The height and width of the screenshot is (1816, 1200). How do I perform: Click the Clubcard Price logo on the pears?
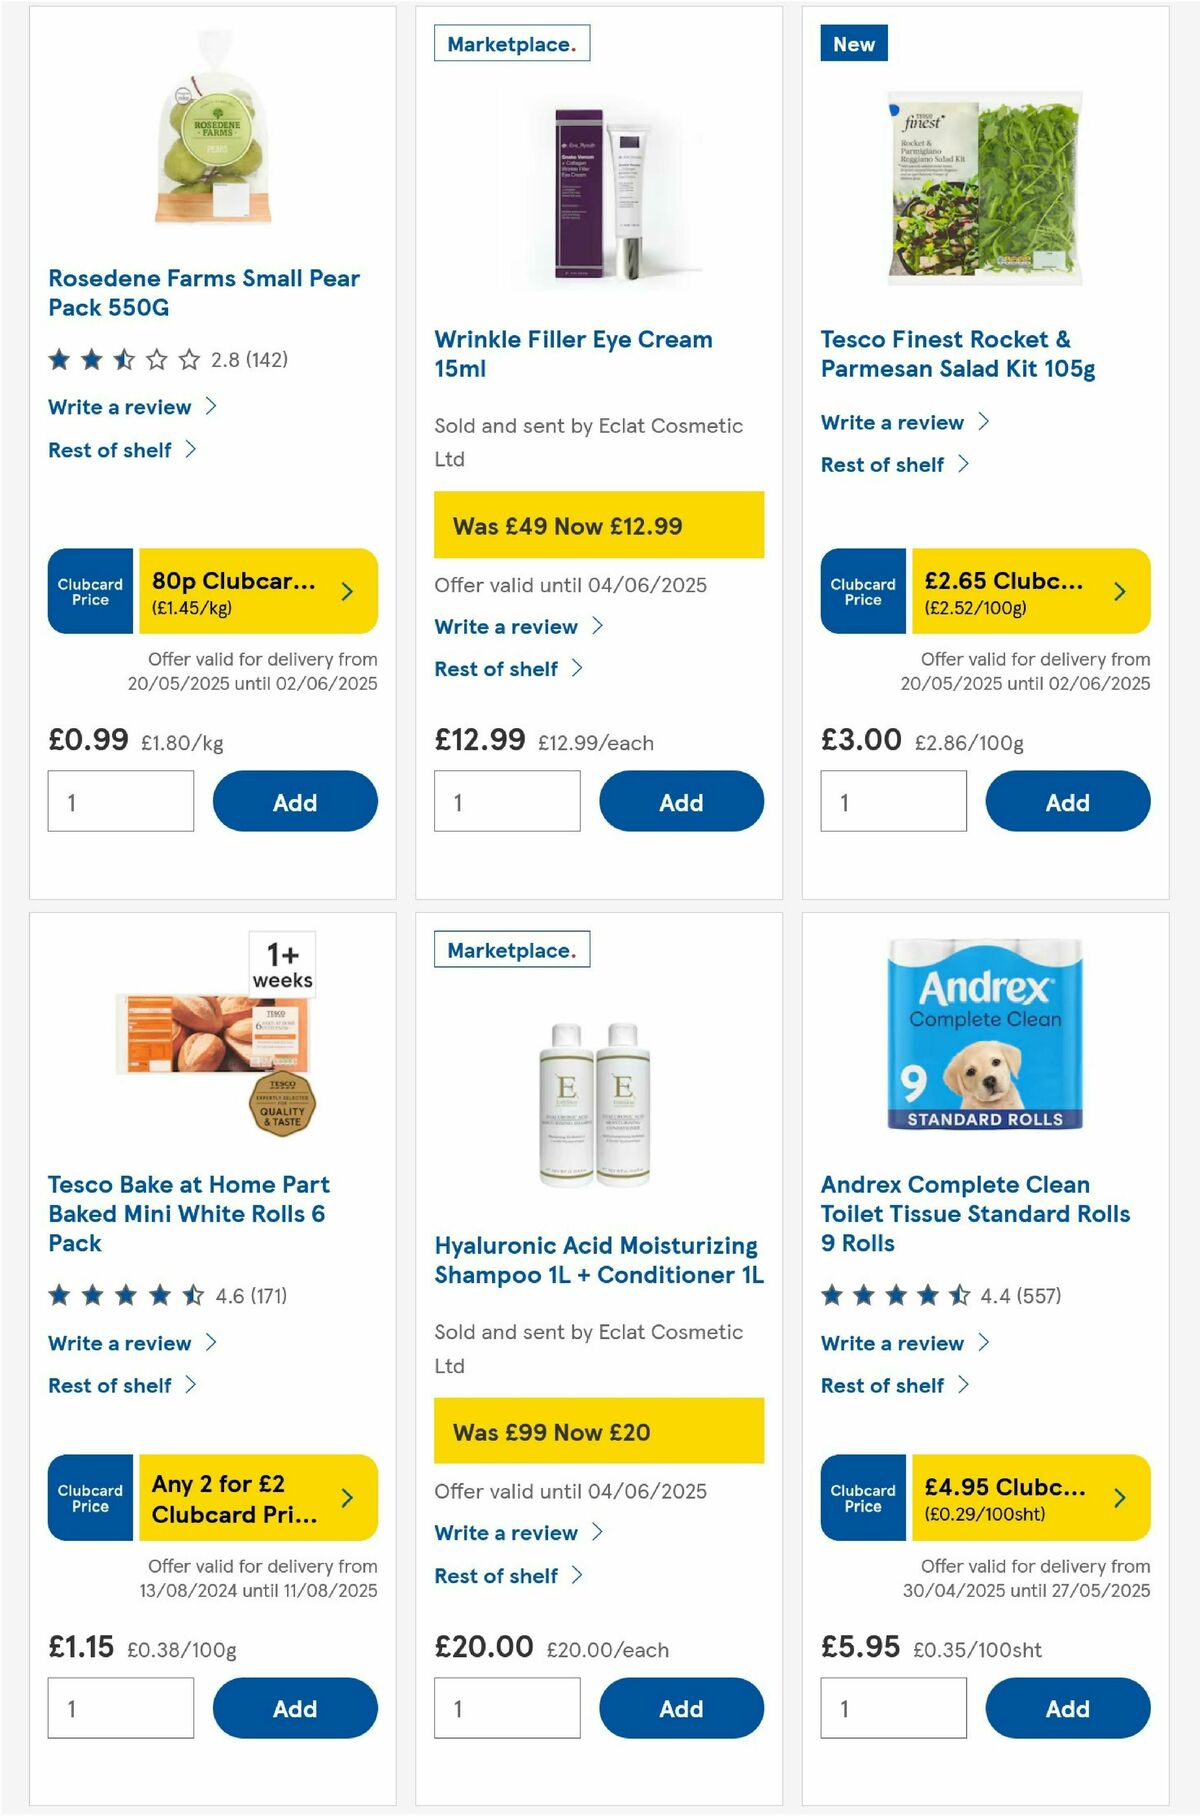89,591
